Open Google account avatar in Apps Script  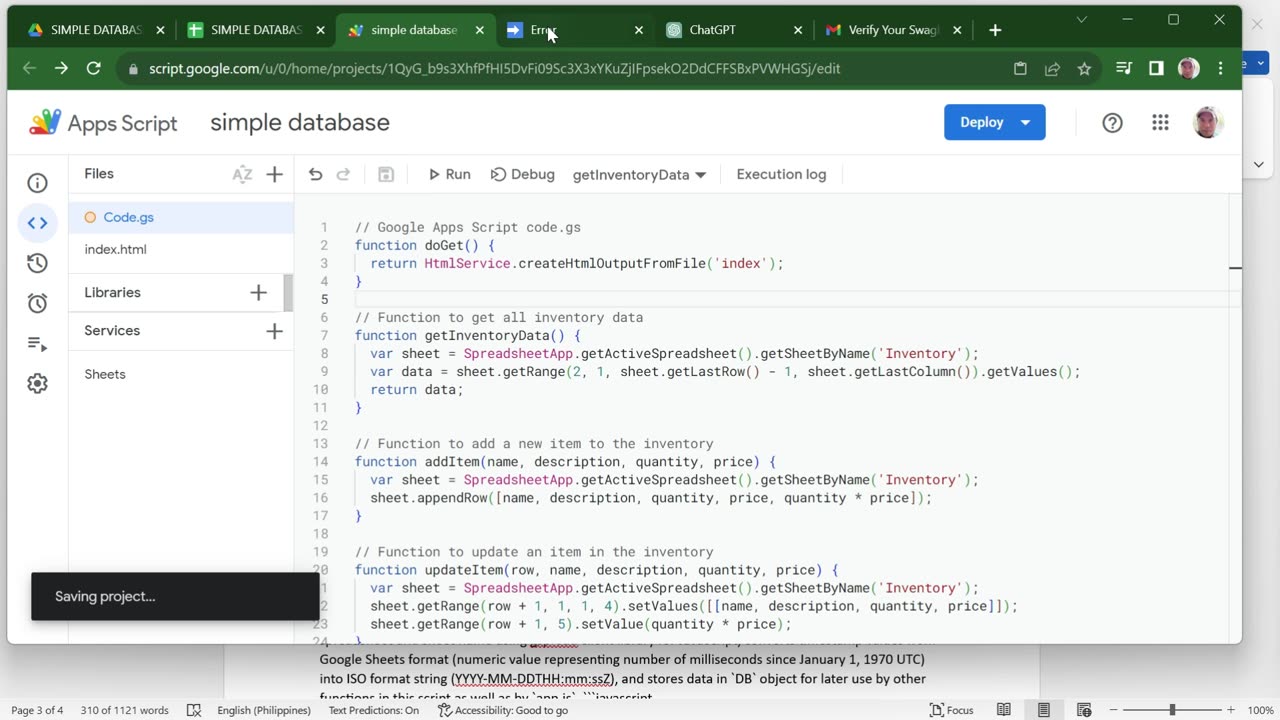click(x=1208, y=123)
